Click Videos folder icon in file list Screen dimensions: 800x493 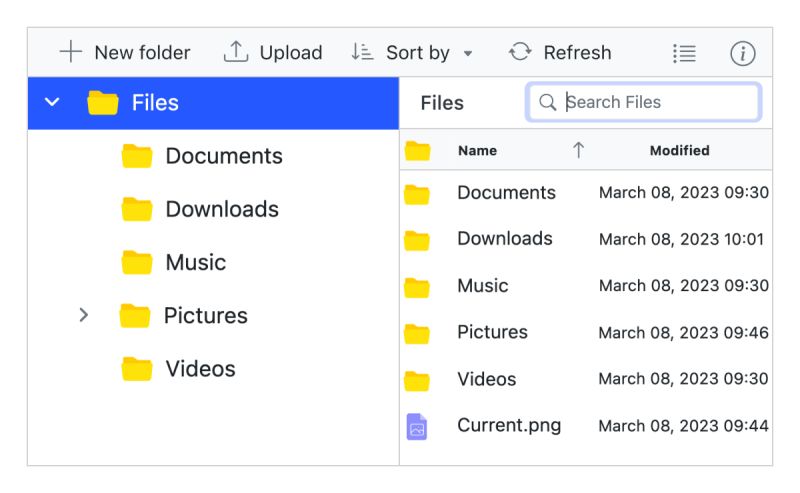click(417, 381)
